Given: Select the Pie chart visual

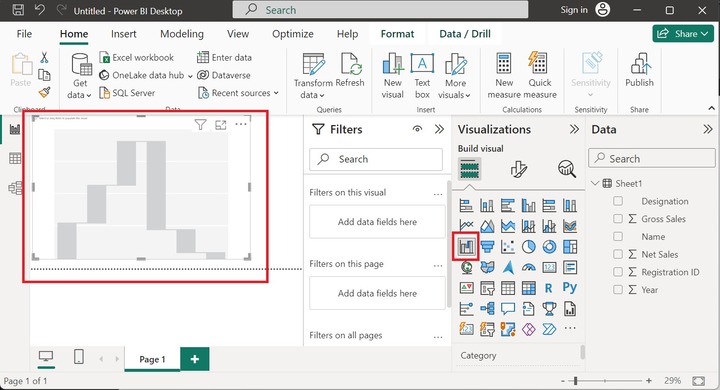Looking at the screenshot, I should [529, 247].
